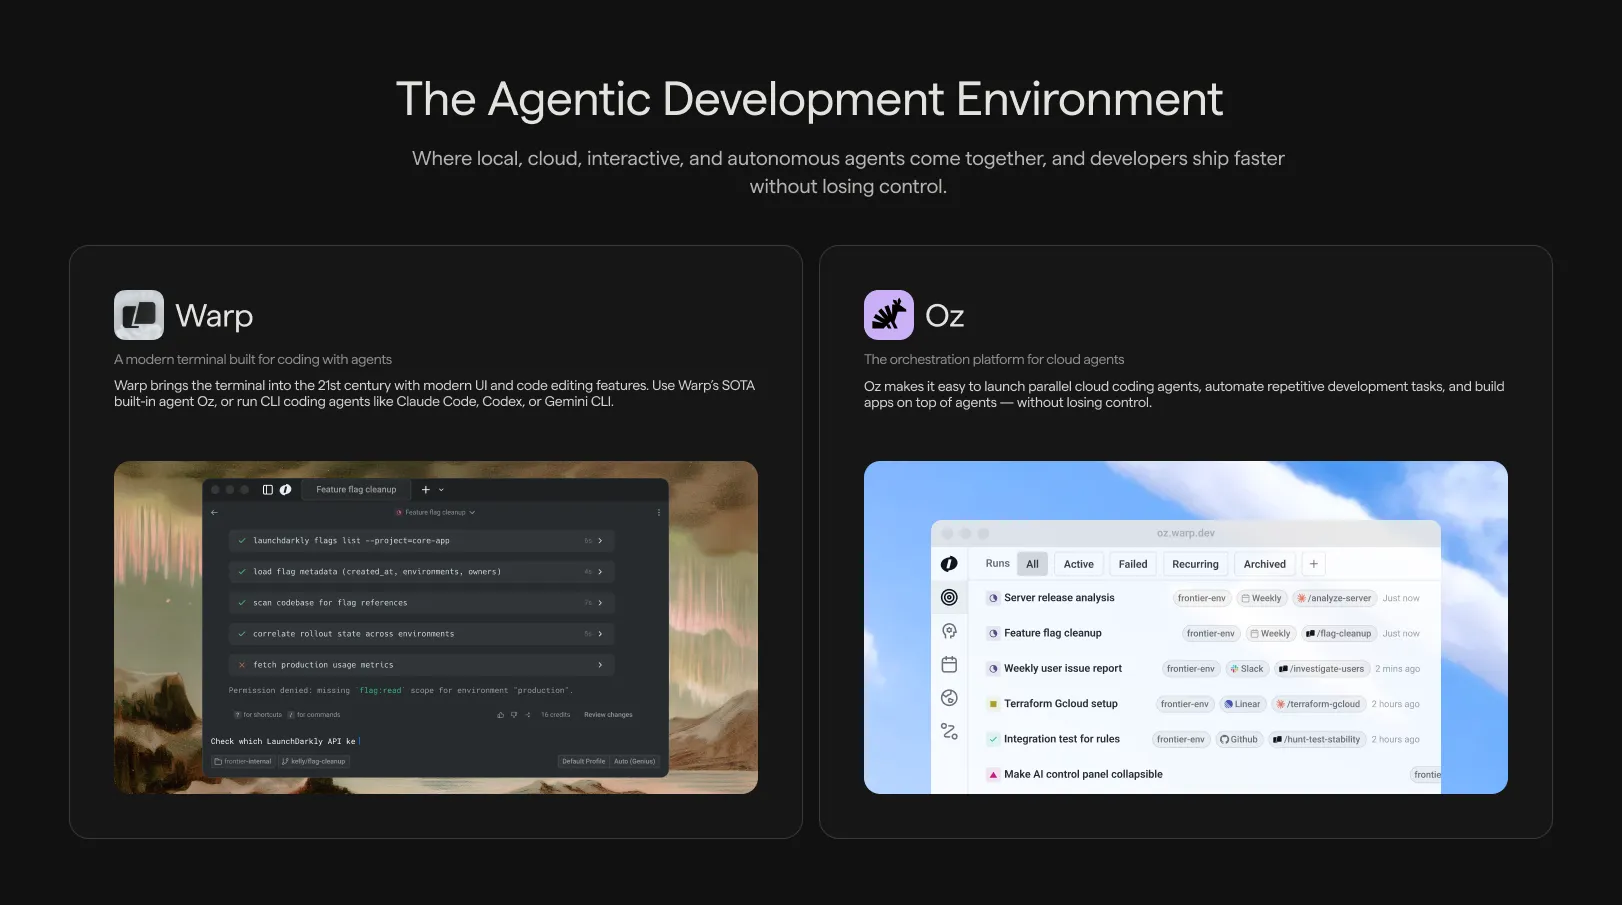Open the three-dot menu in Warp window
This screenshot has width=1622, height=905.
point(658,512)
